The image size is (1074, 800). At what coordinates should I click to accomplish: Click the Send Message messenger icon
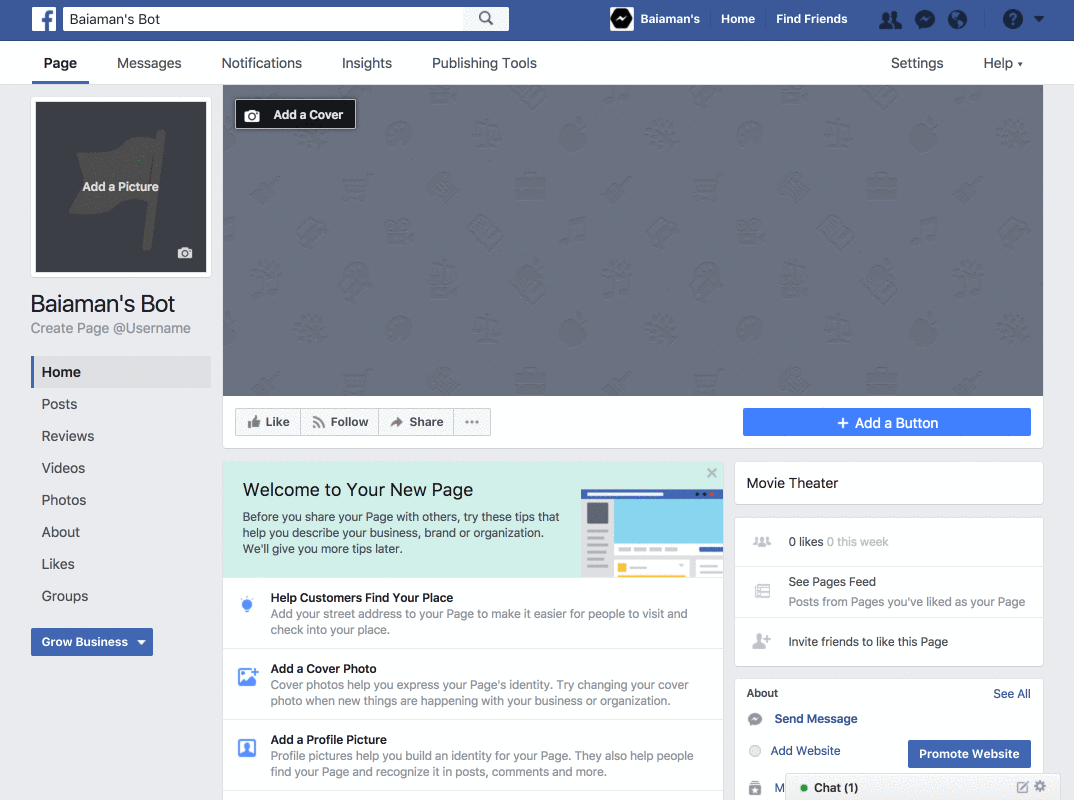755,719
